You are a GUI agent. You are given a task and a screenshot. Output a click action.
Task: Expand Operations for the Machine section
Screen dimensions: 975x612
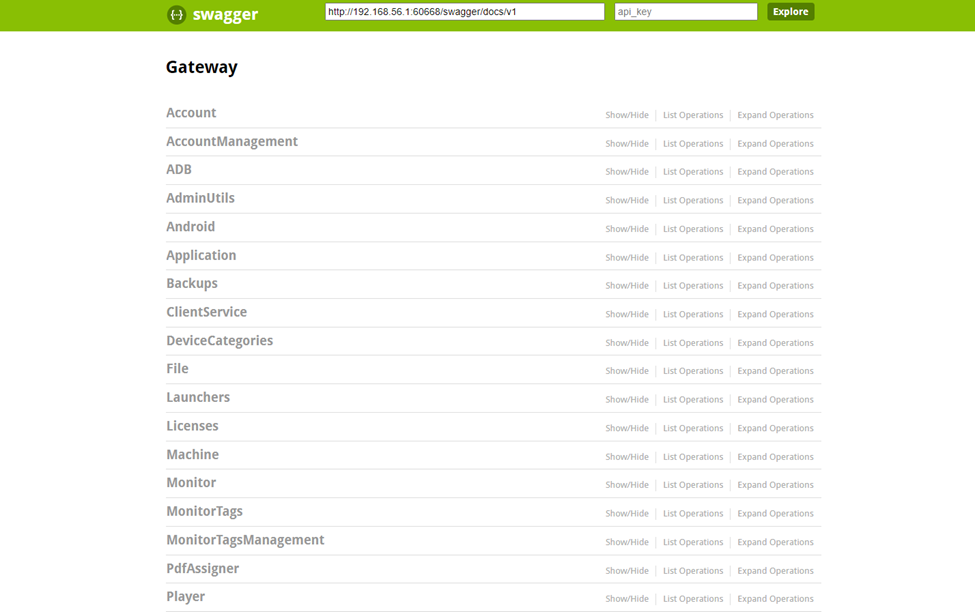click(x=775, y=457)
